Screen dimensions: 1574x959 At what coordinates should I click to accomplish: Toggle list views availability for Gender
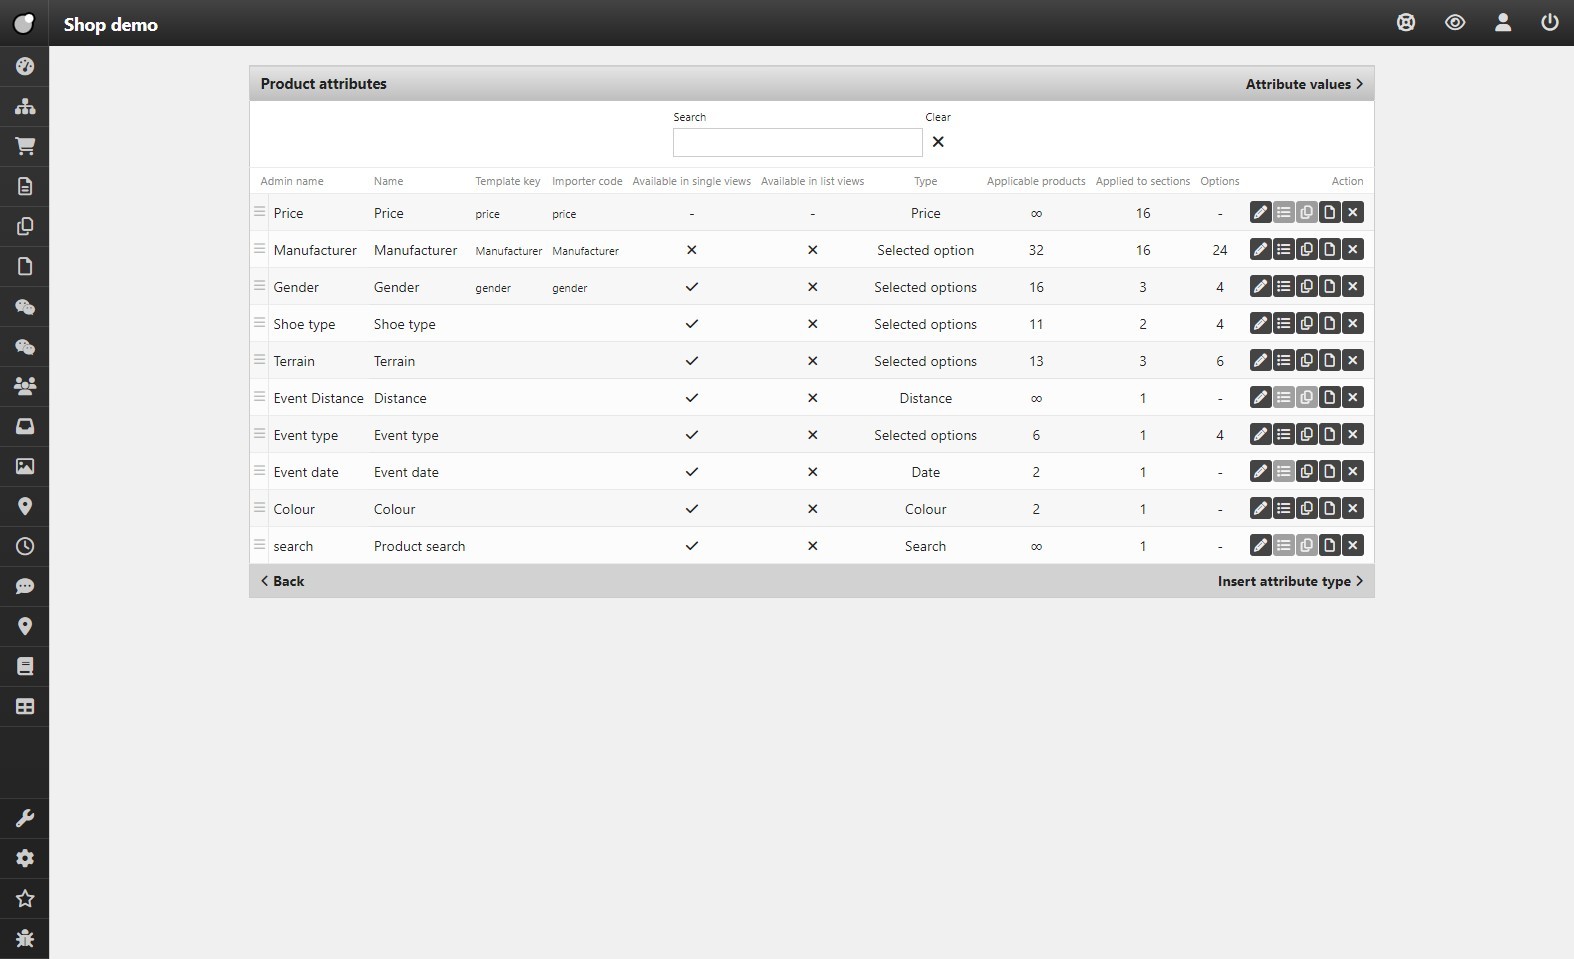pyautogui.click(x=812, y=287)
